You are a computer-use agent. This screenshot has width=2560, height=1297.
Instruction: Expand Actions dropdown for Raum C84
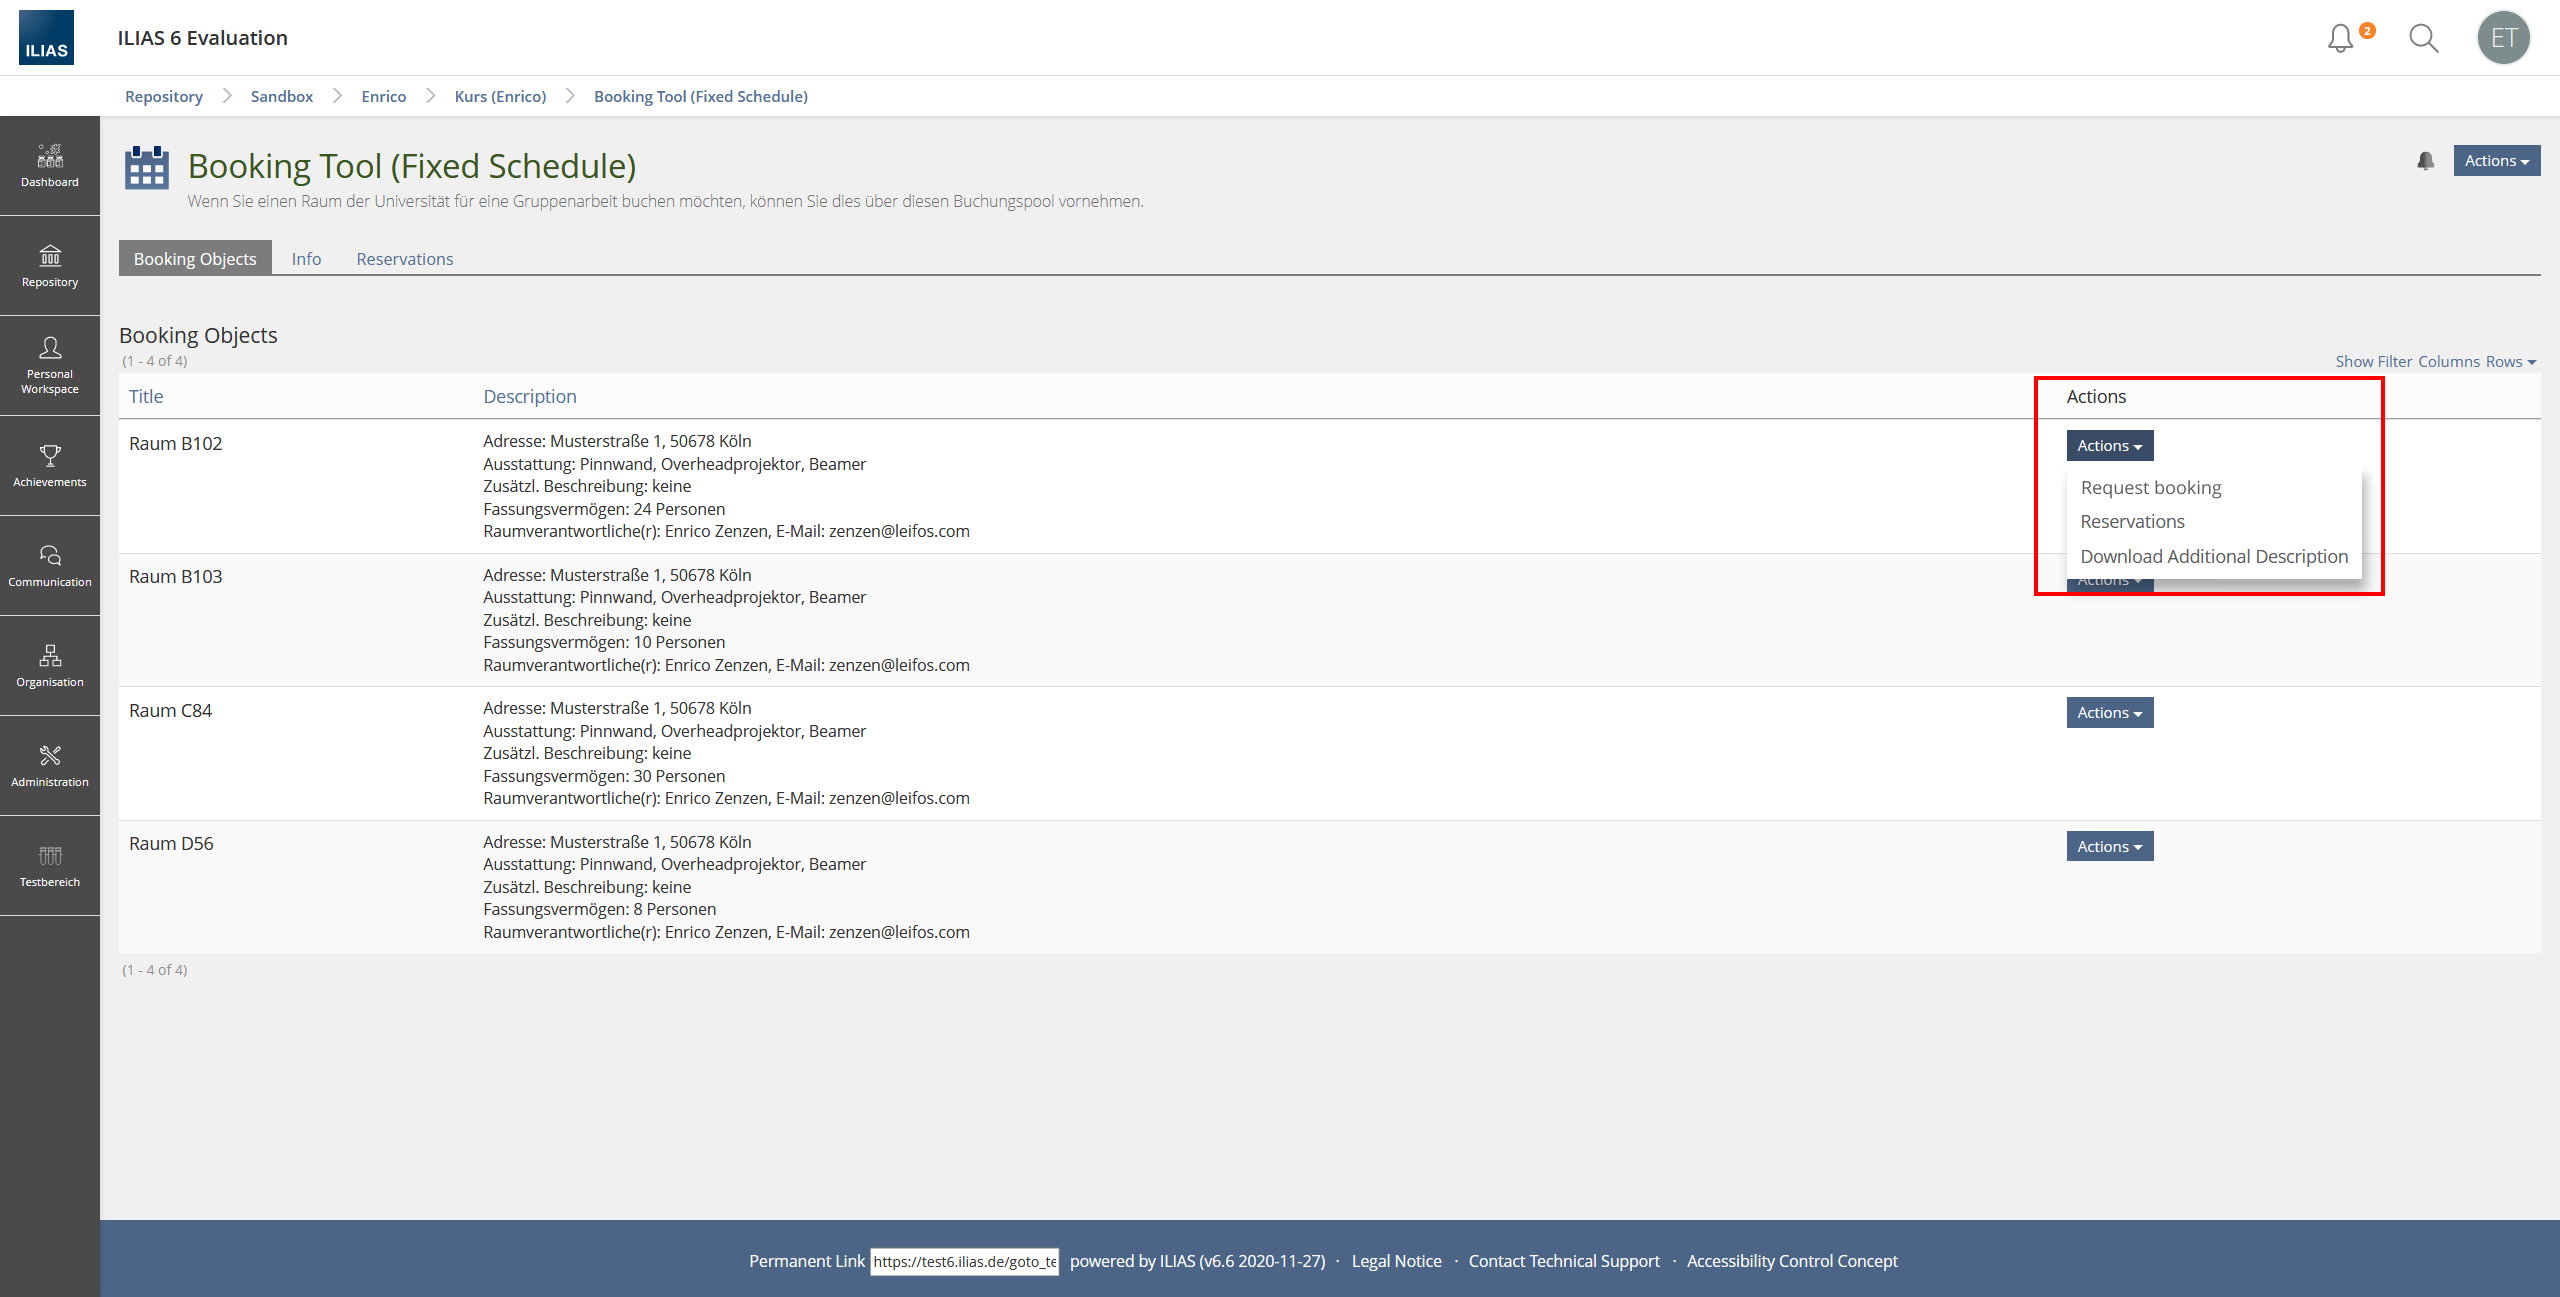[2109, 713]
